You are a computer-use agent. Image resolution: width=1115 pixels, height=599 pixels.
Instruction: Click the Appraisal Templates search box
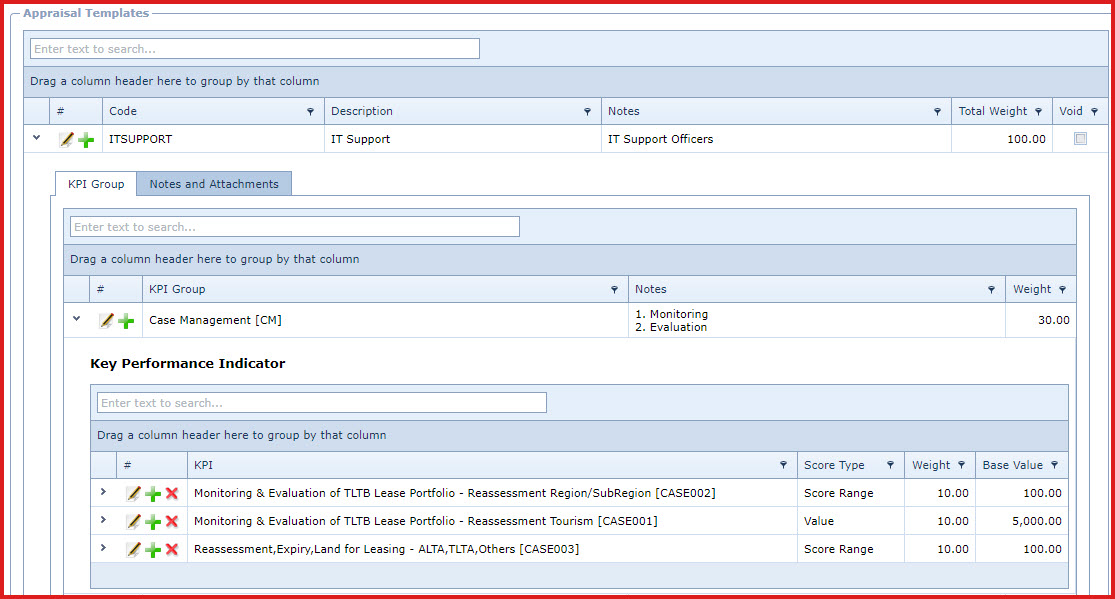coord(255,49)
